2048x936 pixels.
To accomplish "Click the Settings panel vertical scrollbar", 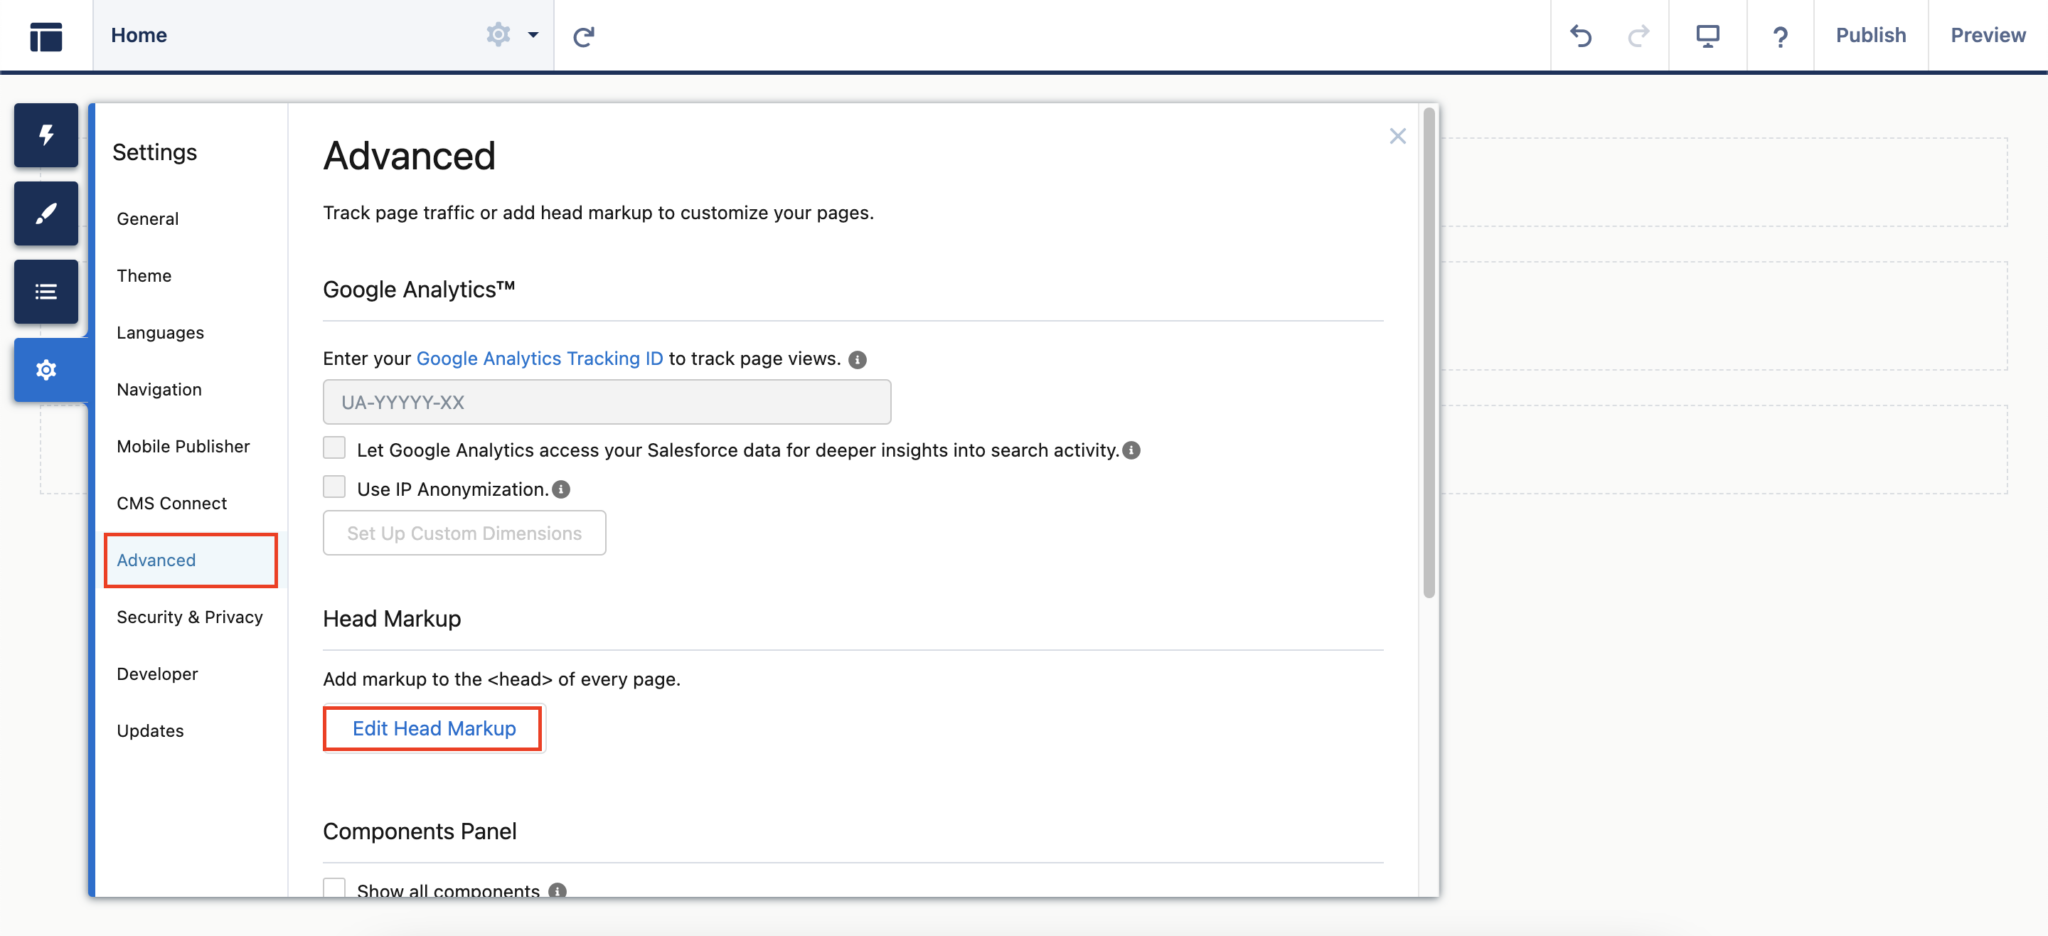I will (1429, 352).
